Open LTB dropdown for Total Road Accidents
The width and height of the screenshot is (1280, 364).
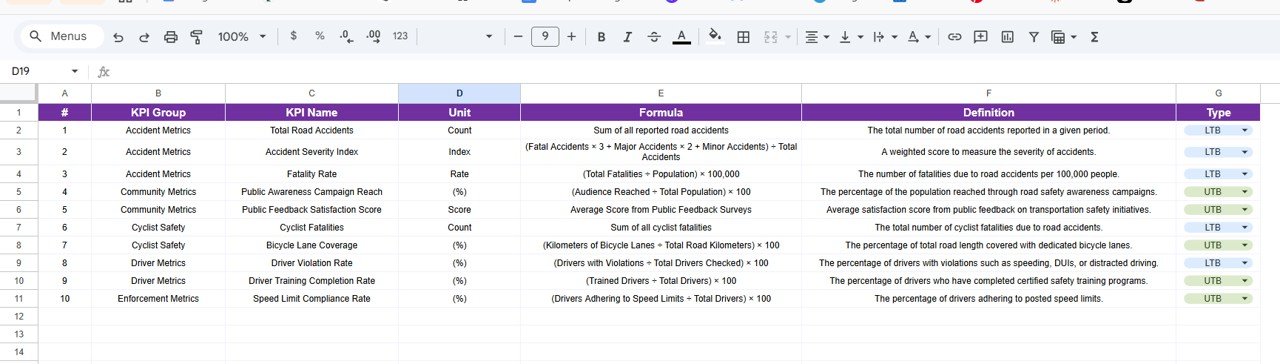[1245, 130]
